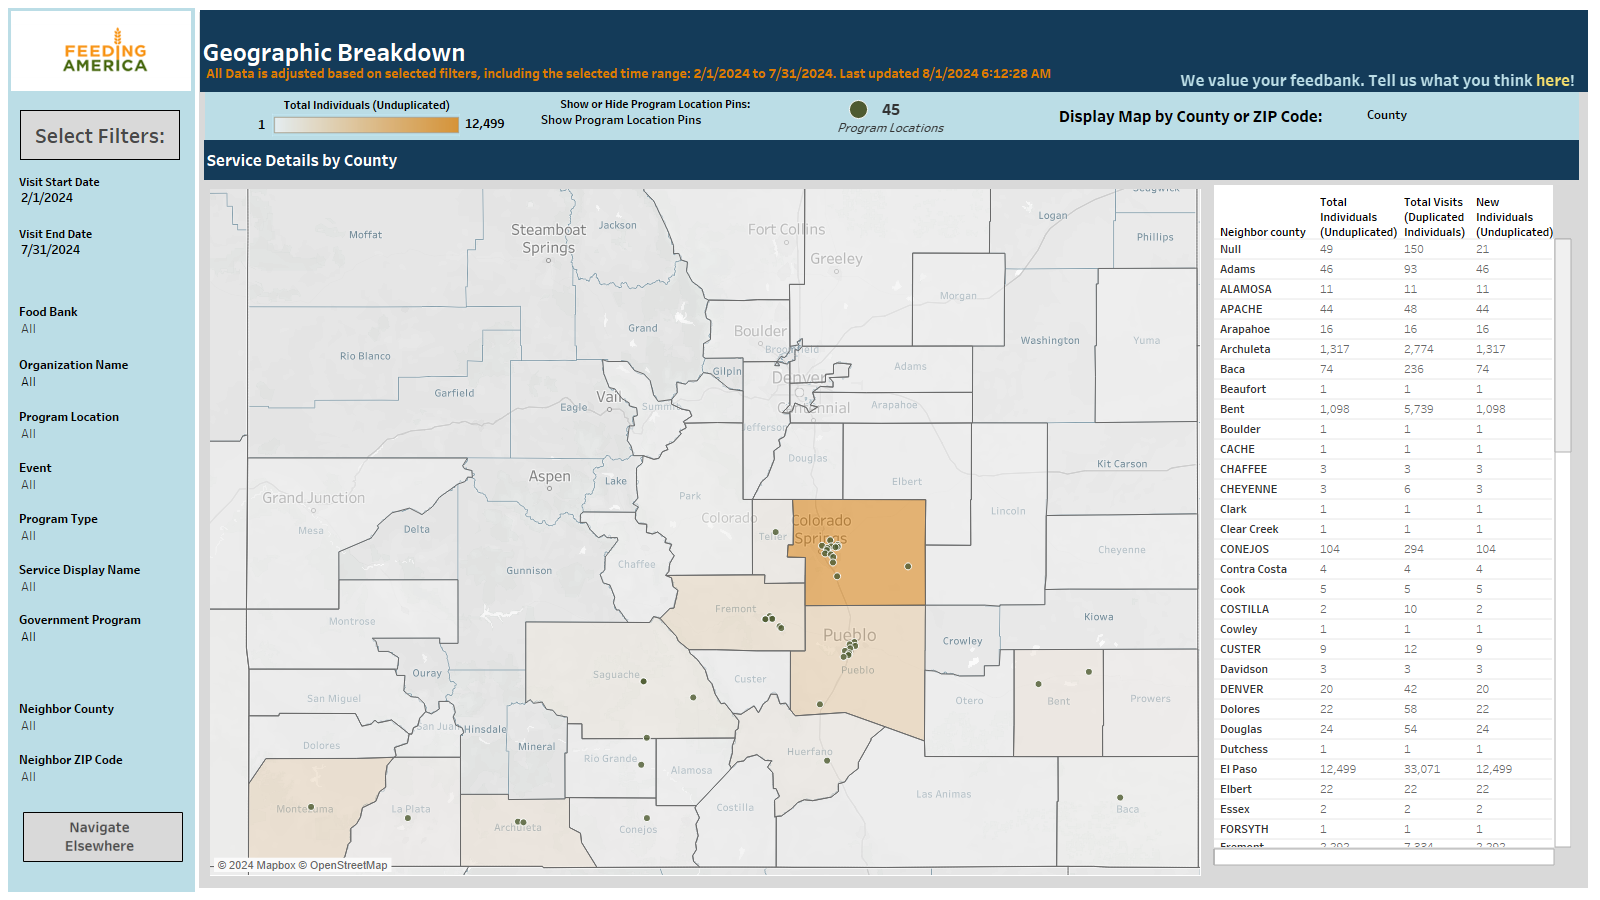Click the Total Individuals (Unduplicated) column header
This screenshot has width=1600, height=900.
pos(1358,217)
